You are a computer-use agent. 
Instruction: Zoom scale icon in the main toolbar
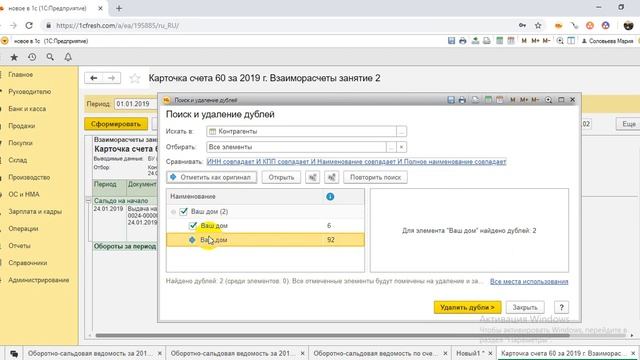[x=560, y=41]
